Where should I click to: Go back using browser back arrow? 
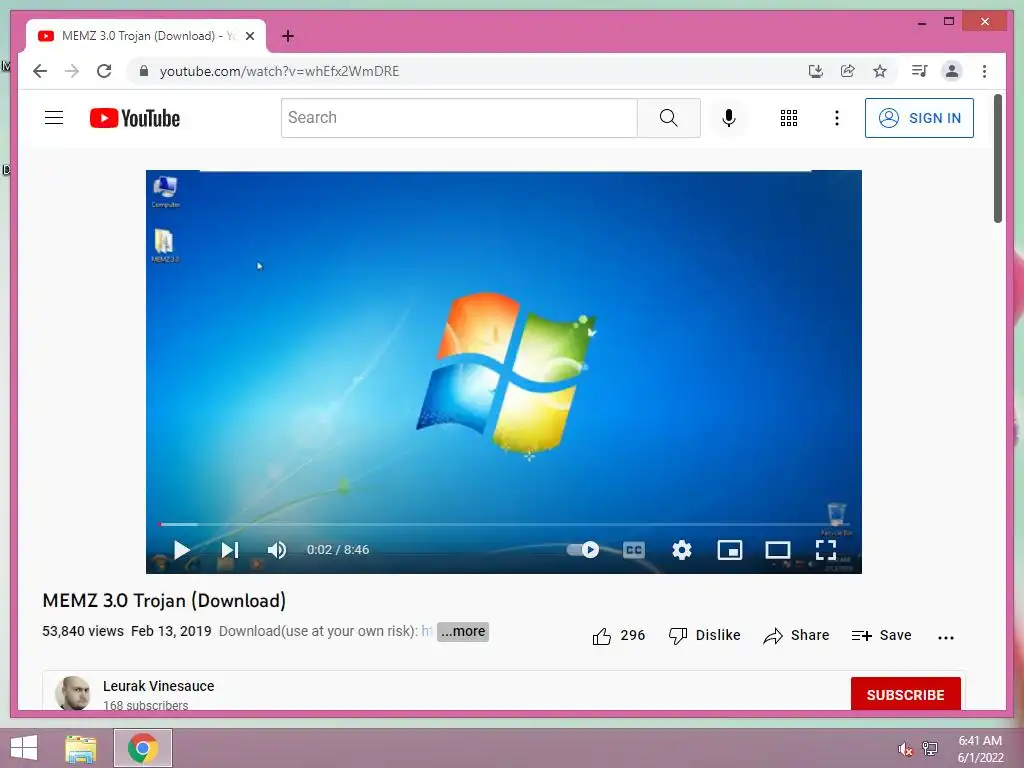click(x=40, y=71)
